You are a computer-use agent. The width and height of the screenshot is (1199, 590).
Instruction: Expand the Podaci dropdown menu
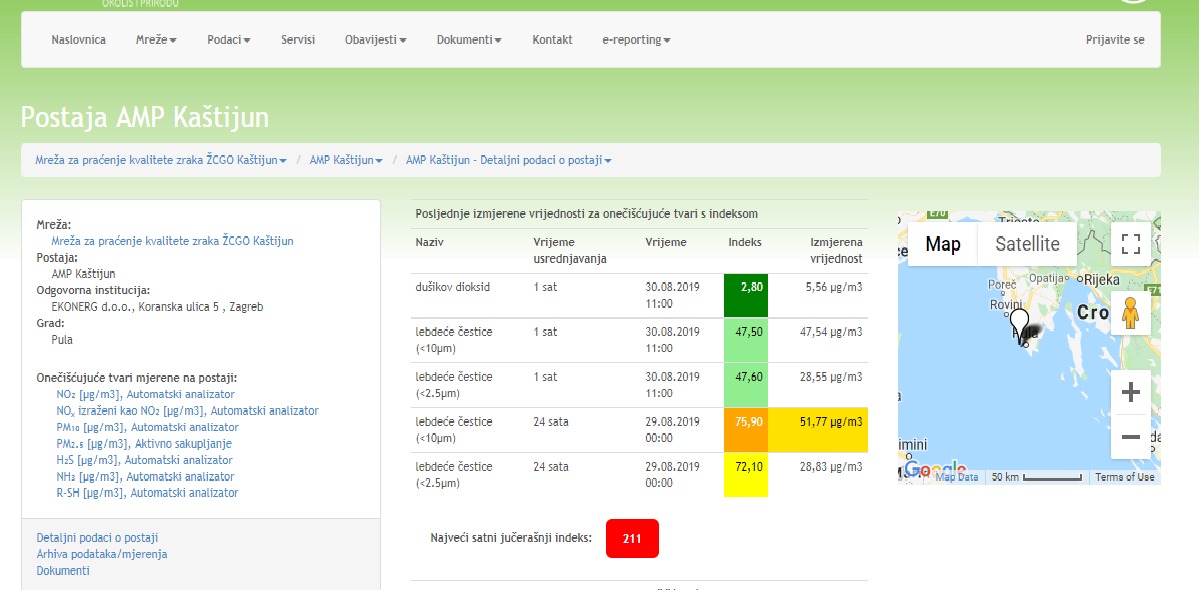[x=229, y=40]
